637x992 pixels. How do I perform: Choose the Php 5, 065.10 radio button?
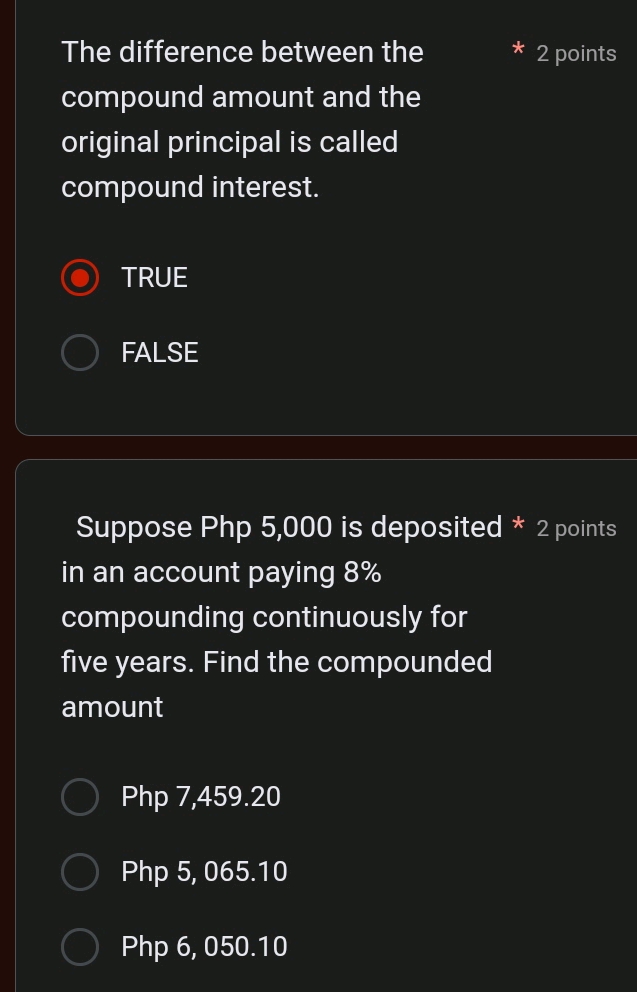(x=80, y=873)
